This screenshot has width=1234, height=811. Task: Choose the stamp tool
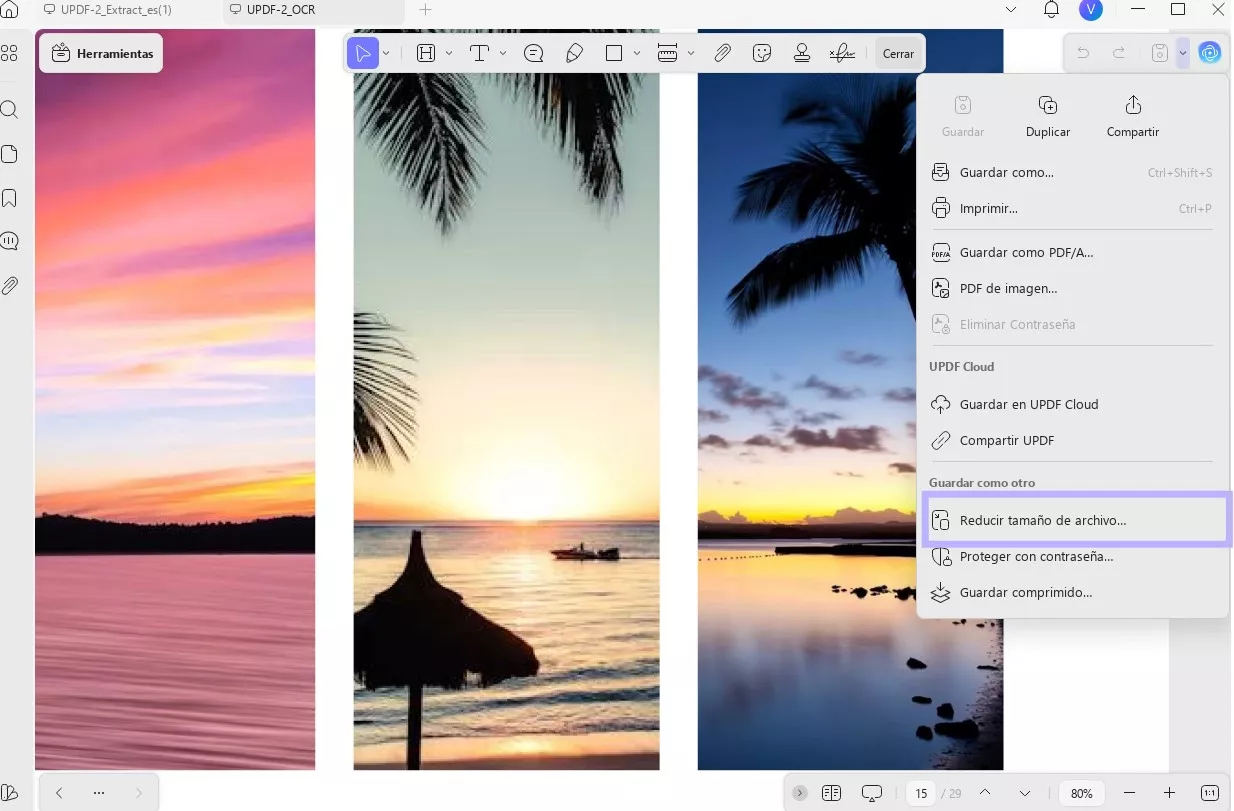[x=801, y=54]
